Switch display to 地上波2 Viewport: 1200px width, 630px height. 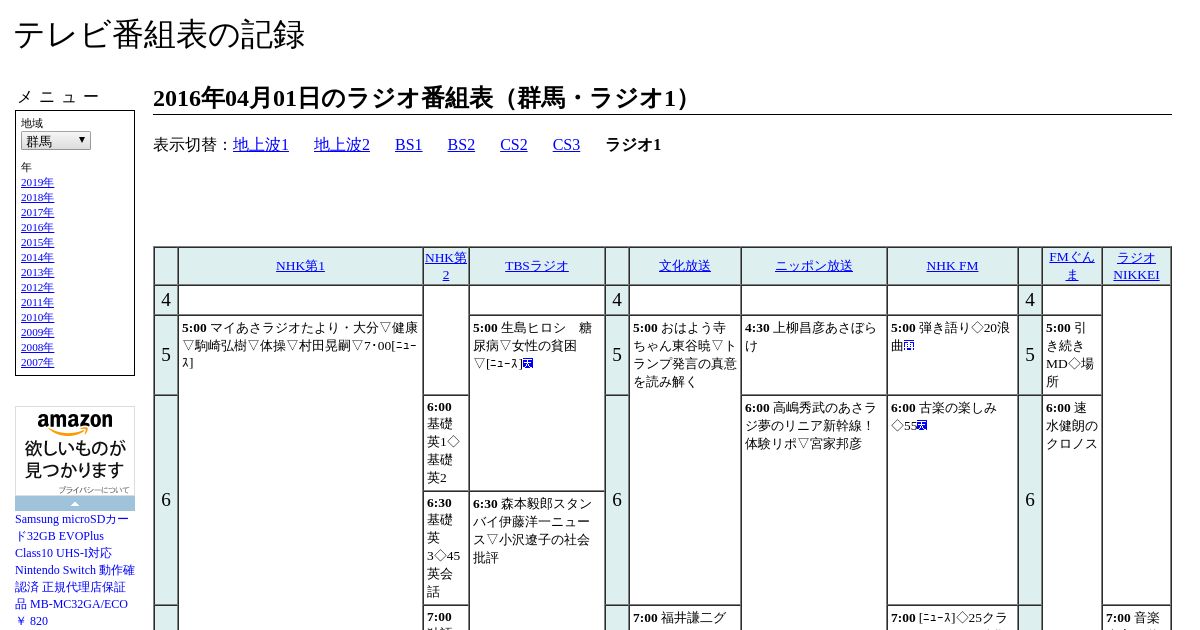pos(342,145)
